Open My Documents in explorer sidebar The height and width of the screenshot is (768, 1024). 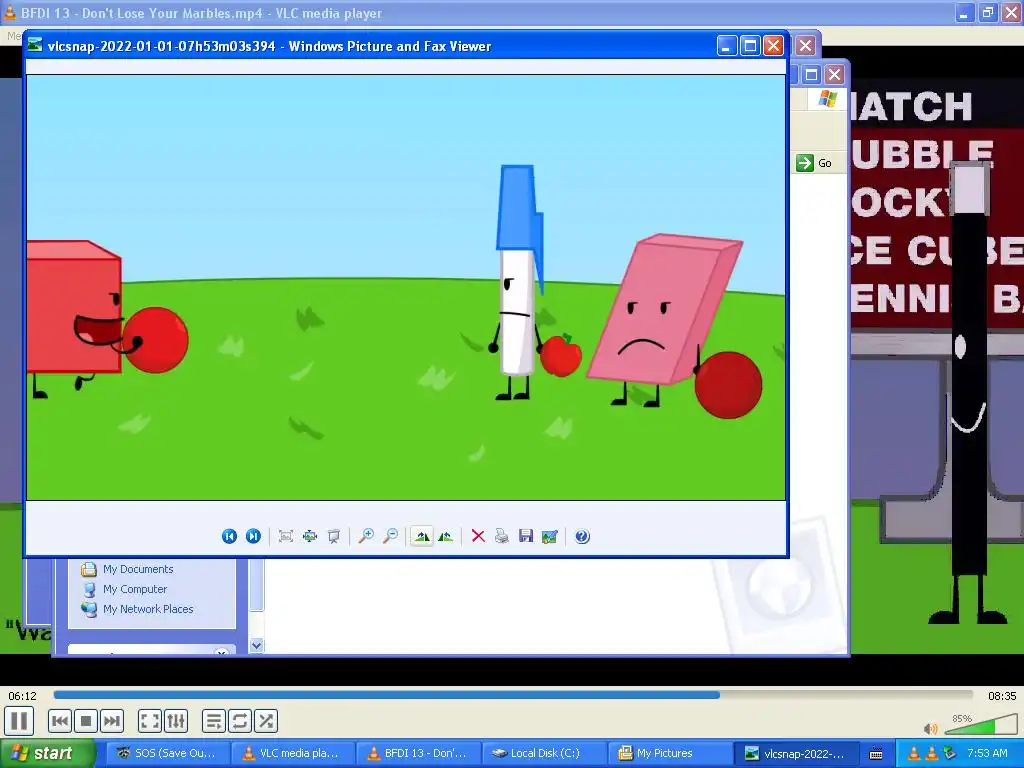tap(128, 569)
